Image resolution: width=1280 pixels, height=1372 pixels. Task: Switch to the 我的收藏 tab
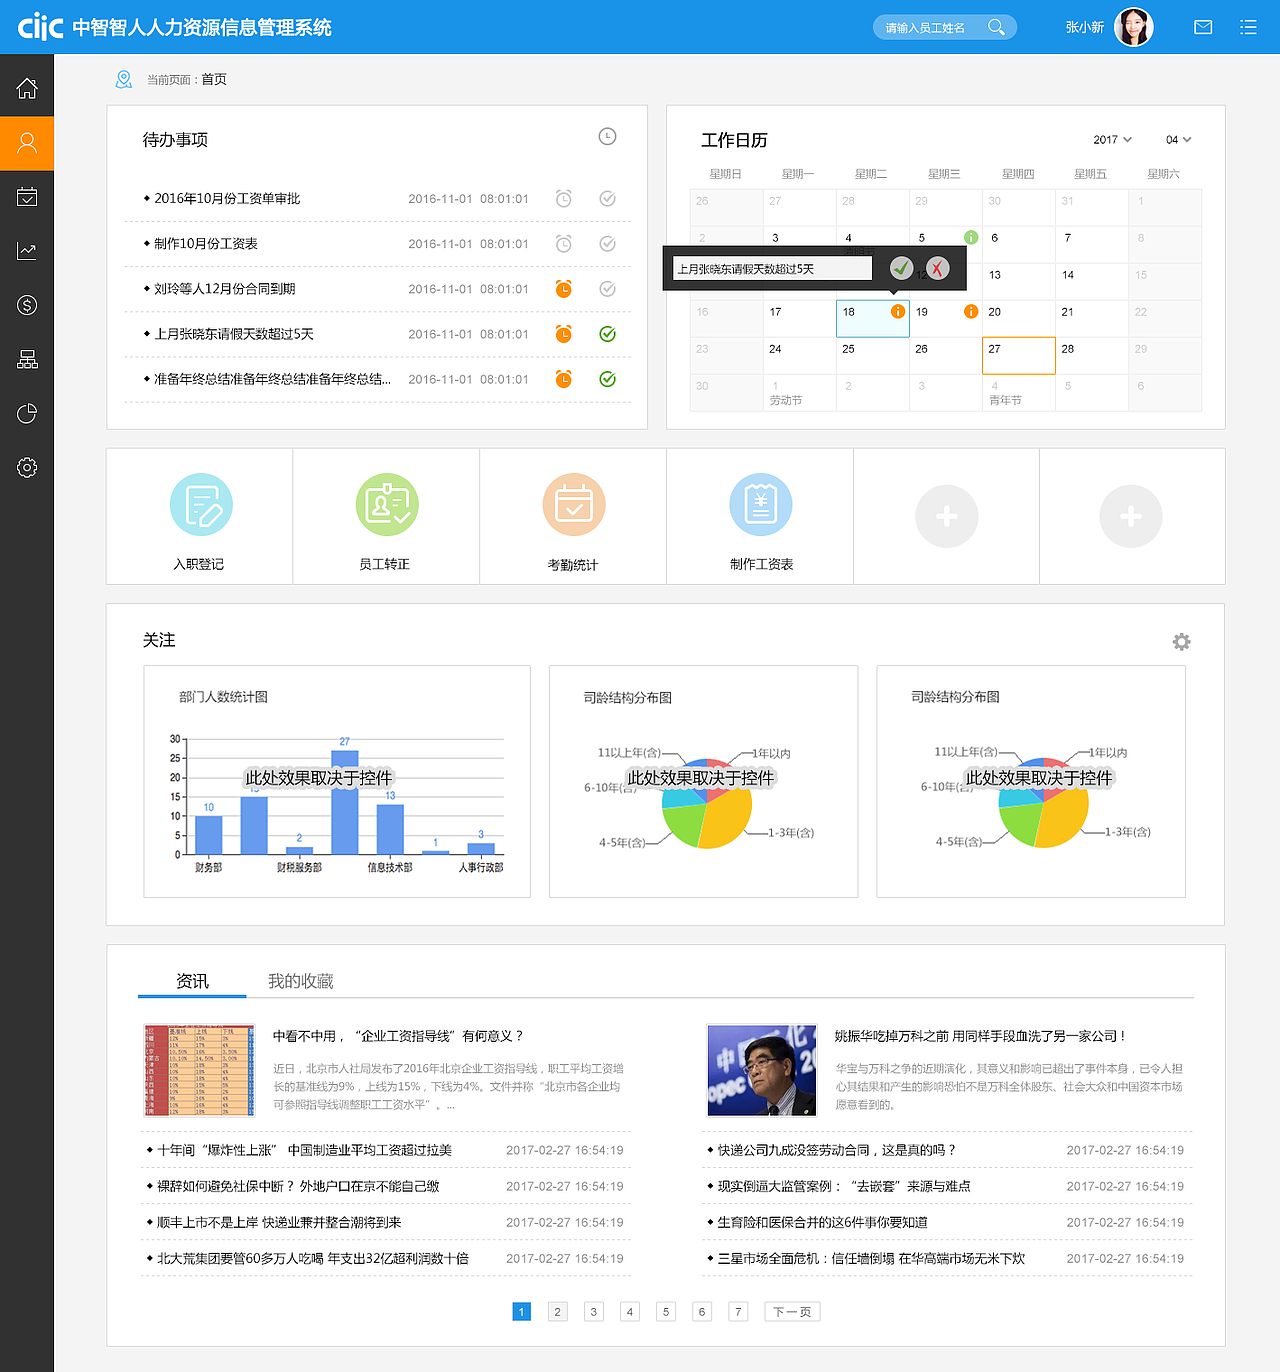tap(300, 981)
